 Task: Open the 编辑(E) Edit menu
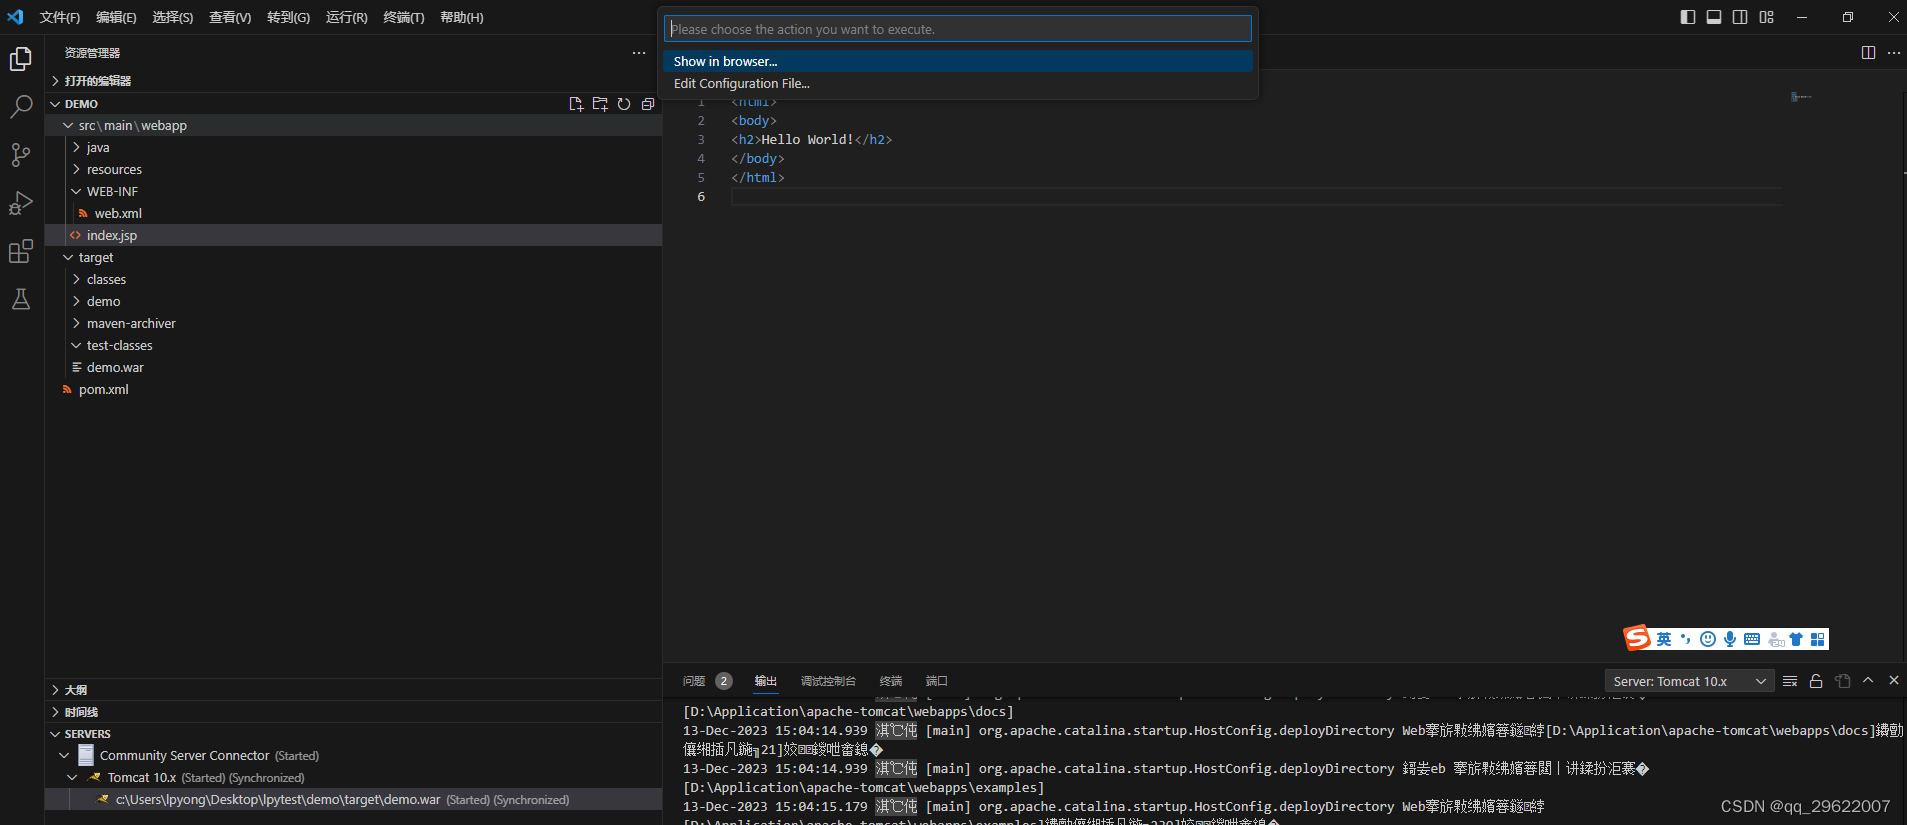tap(116, 17)
